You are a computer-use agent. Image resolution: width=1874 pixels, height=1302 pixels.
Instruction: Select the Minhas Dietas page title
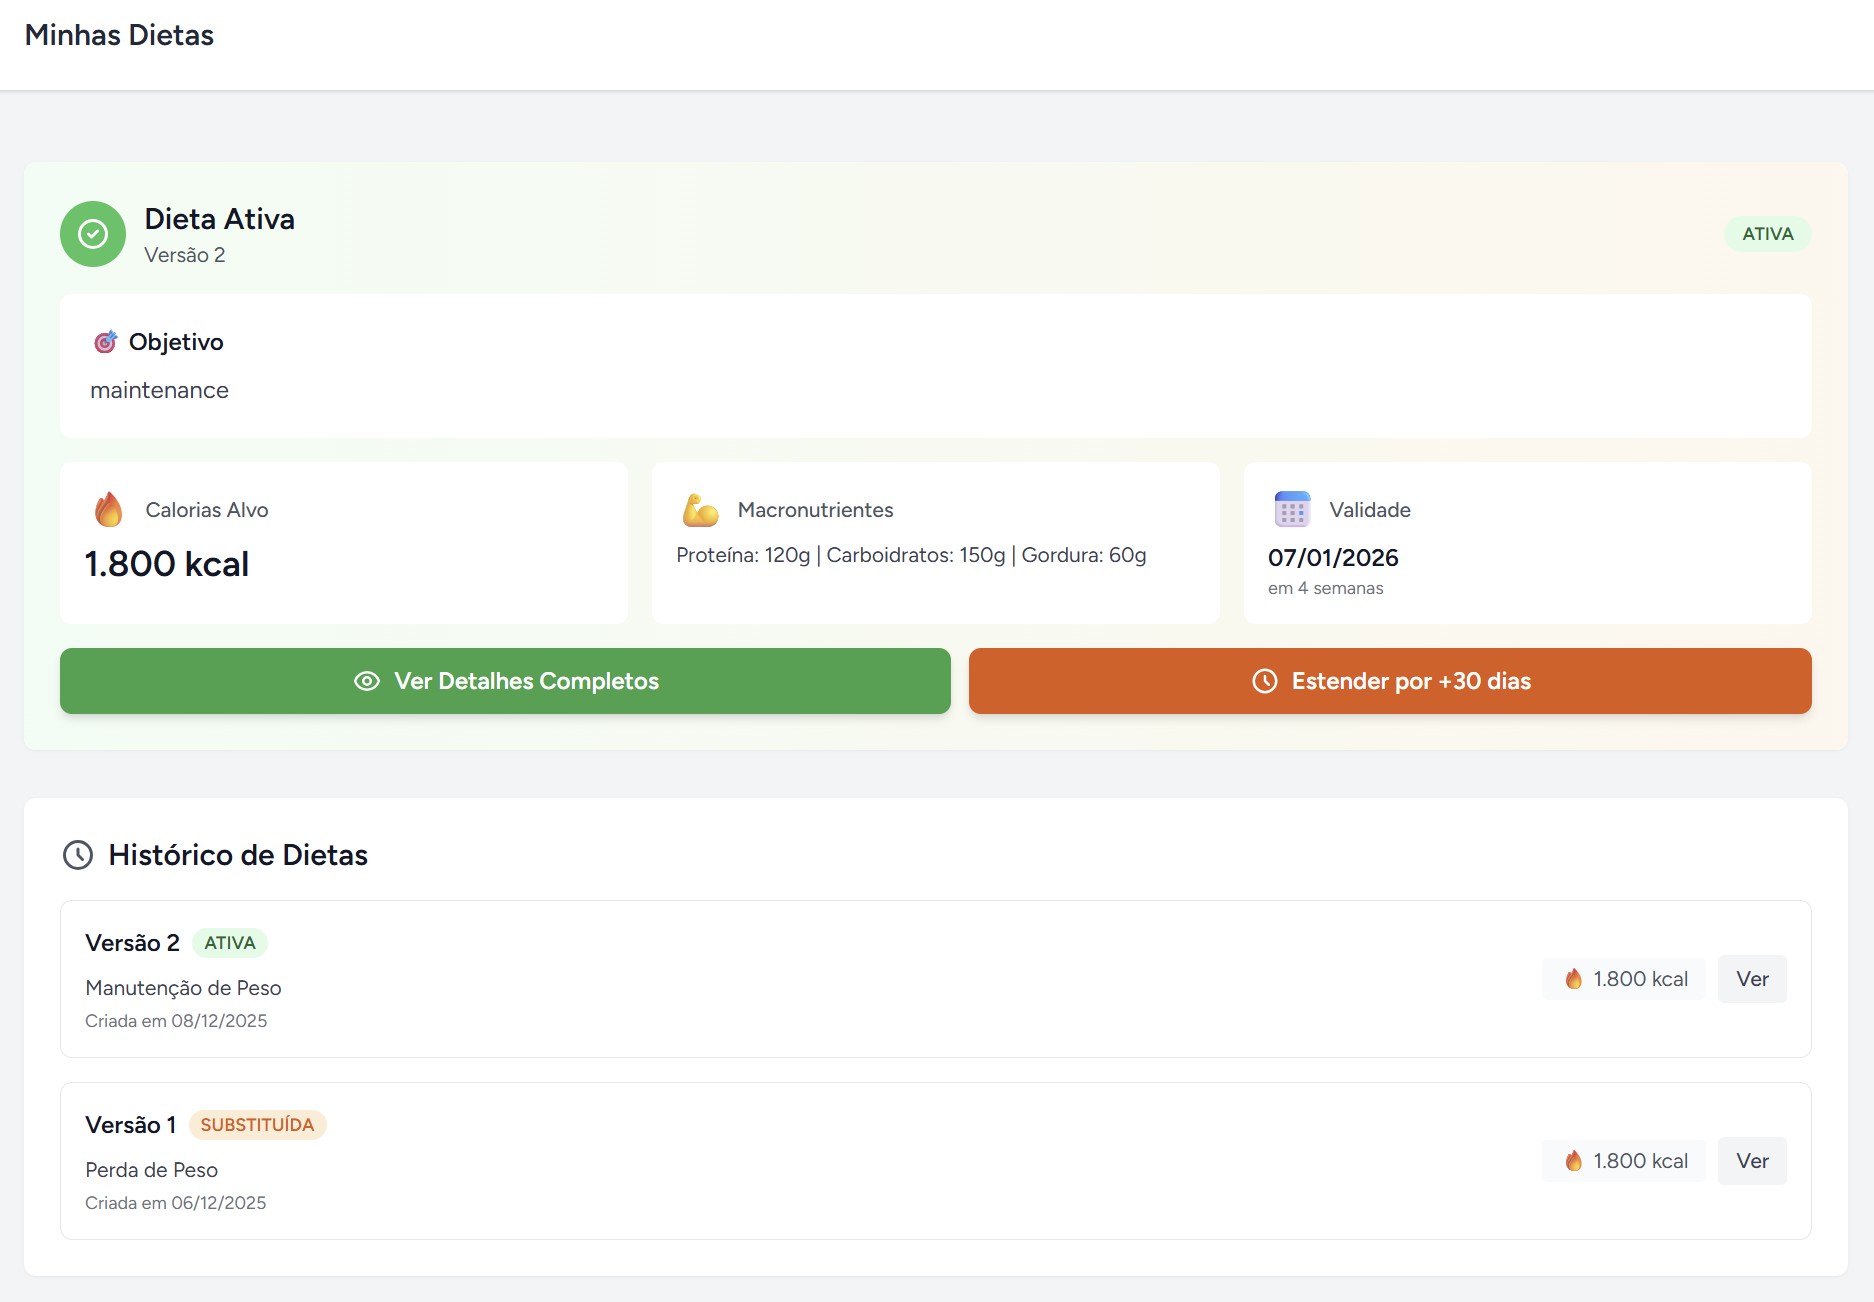(x=119, y=35)
